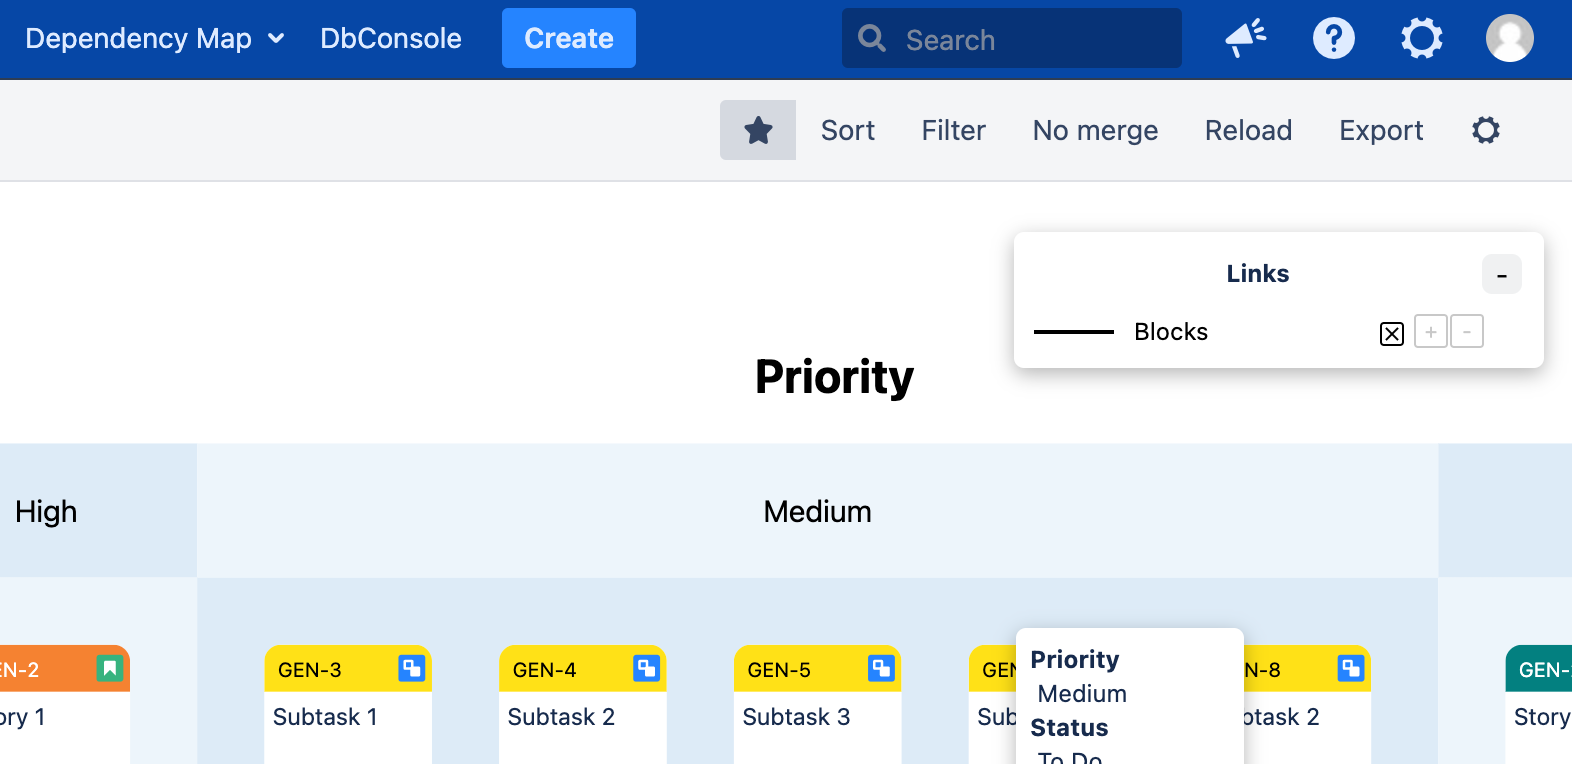Image resolution: width=1572 pixels, height=764 pixels.
Task: Click the Create button
Action: 569,38
